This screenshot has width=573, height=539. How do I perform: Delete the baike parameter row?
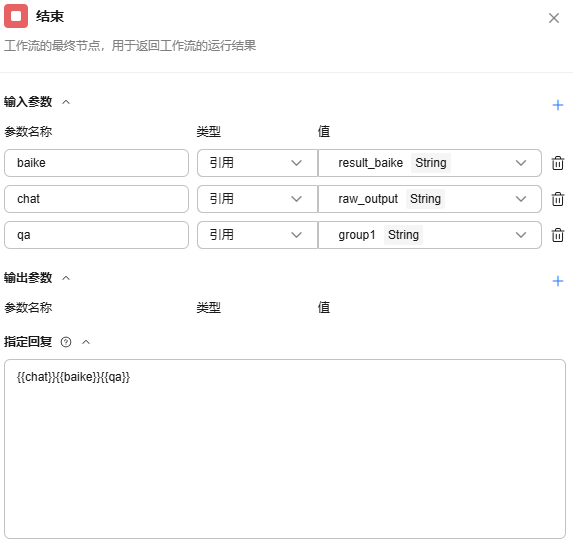click(x=557, y=163)
